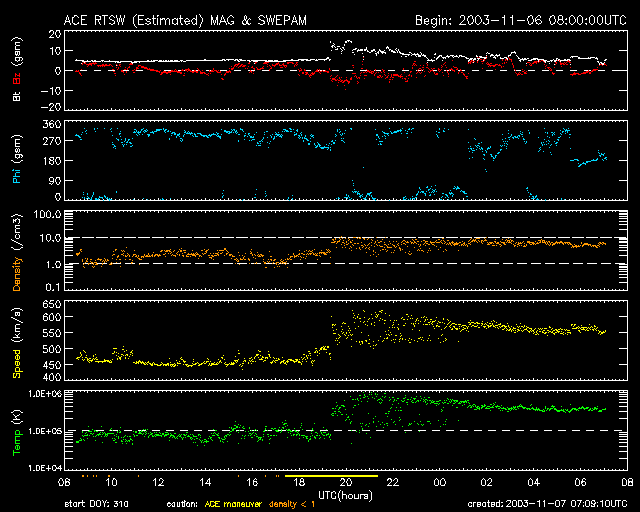Image resolution: width=640 pixels, height=512 pixels.
Task: Click the 20 hour tick label
Action: 346,483
